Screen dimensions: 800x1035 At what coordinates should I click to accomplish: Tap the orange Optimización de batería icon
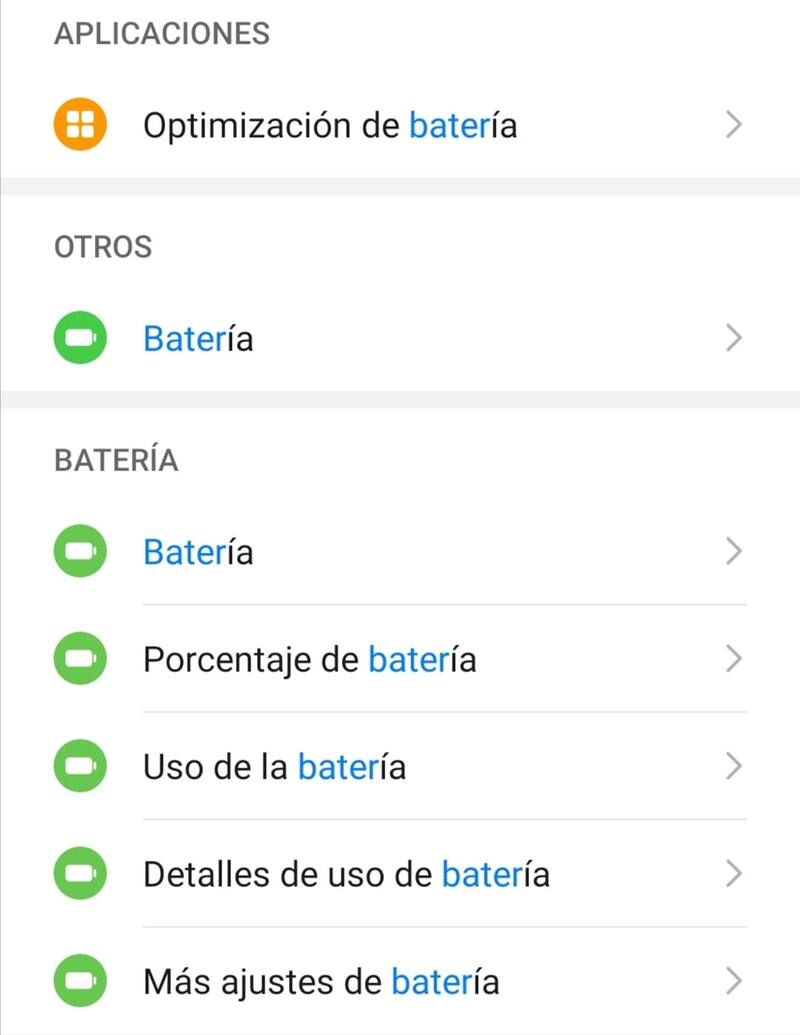[80, 126]
